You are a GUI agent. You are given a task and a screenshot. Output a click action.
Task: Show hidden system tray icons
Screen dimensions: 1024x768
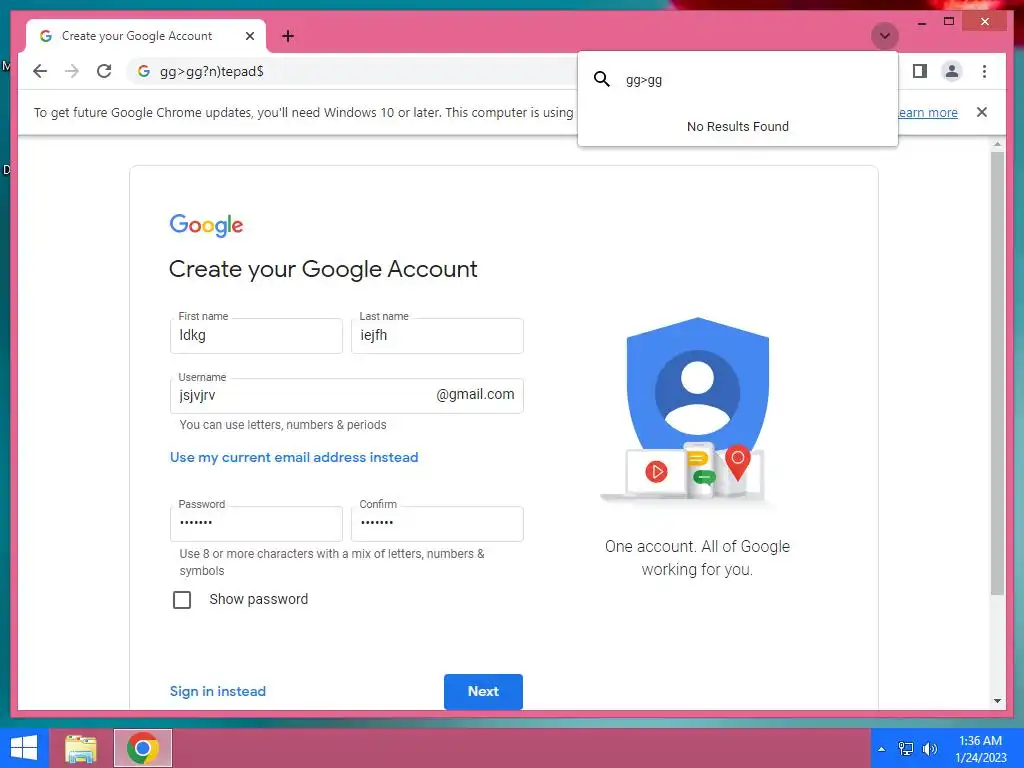pos(882,749)
